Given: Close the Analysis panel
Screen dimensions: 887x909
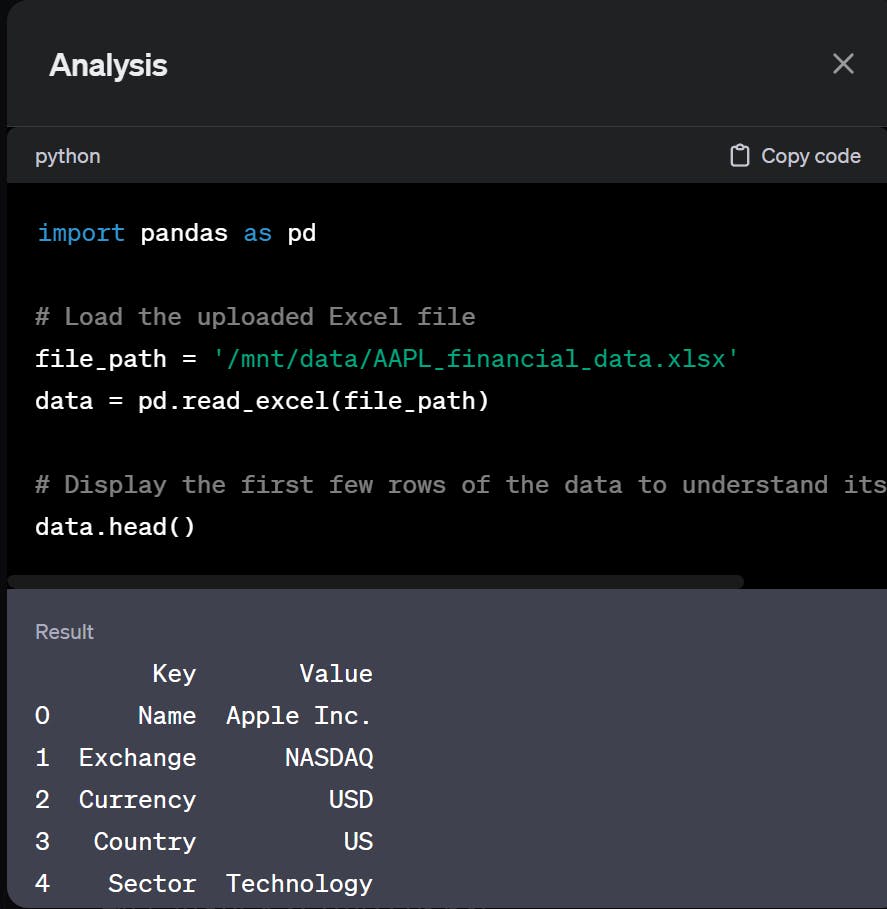Looking at the screenshot, I should coord(843,64).
